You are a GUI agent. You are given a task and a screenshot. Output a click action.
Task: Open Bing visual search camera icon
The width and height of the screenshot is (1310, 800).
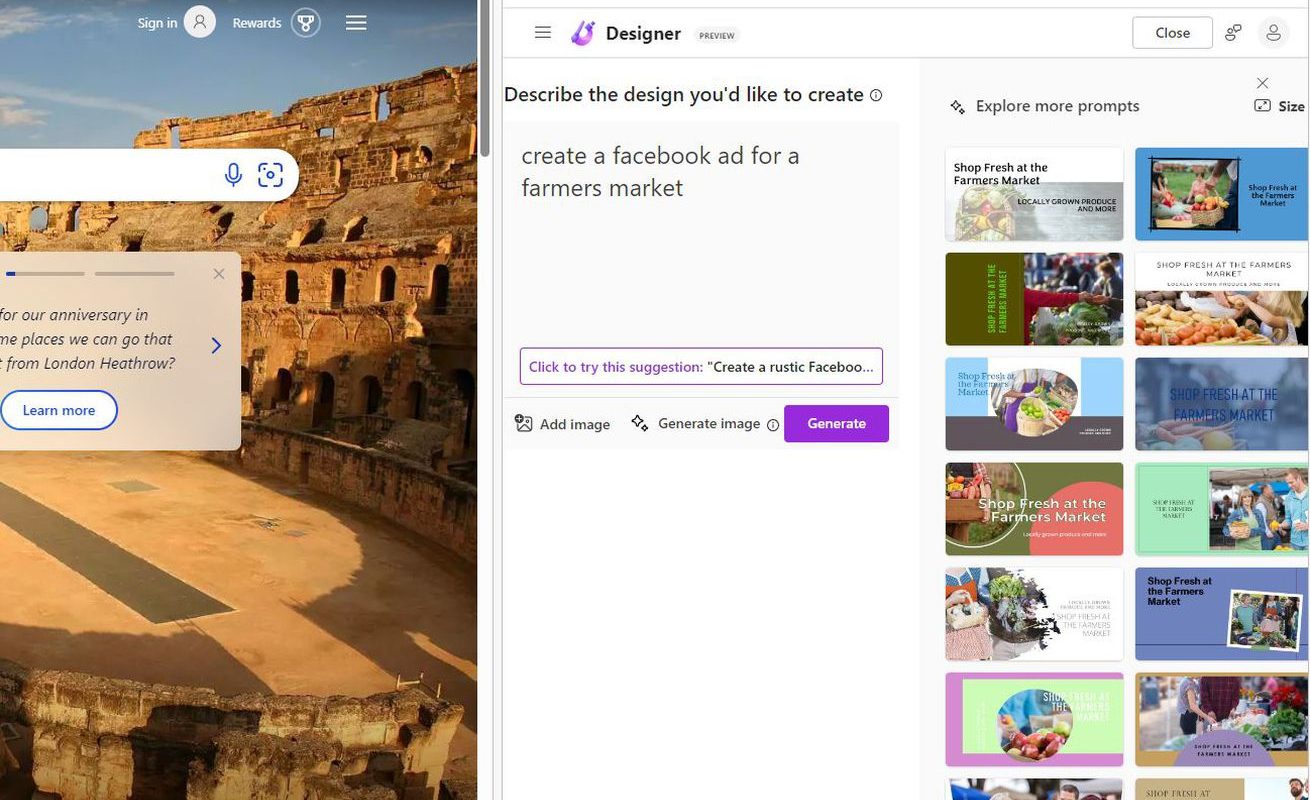coord(271,175)
